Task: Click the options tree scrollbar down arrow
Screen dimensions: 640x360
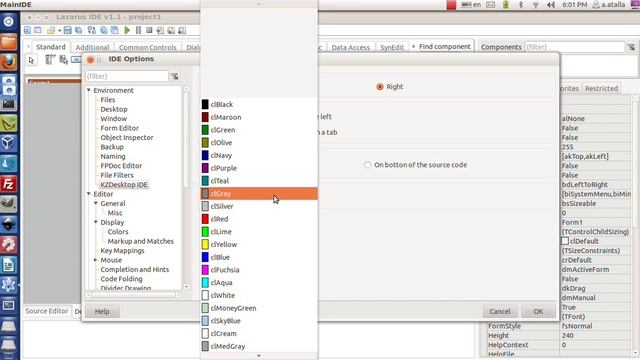Action: [187, 287]
